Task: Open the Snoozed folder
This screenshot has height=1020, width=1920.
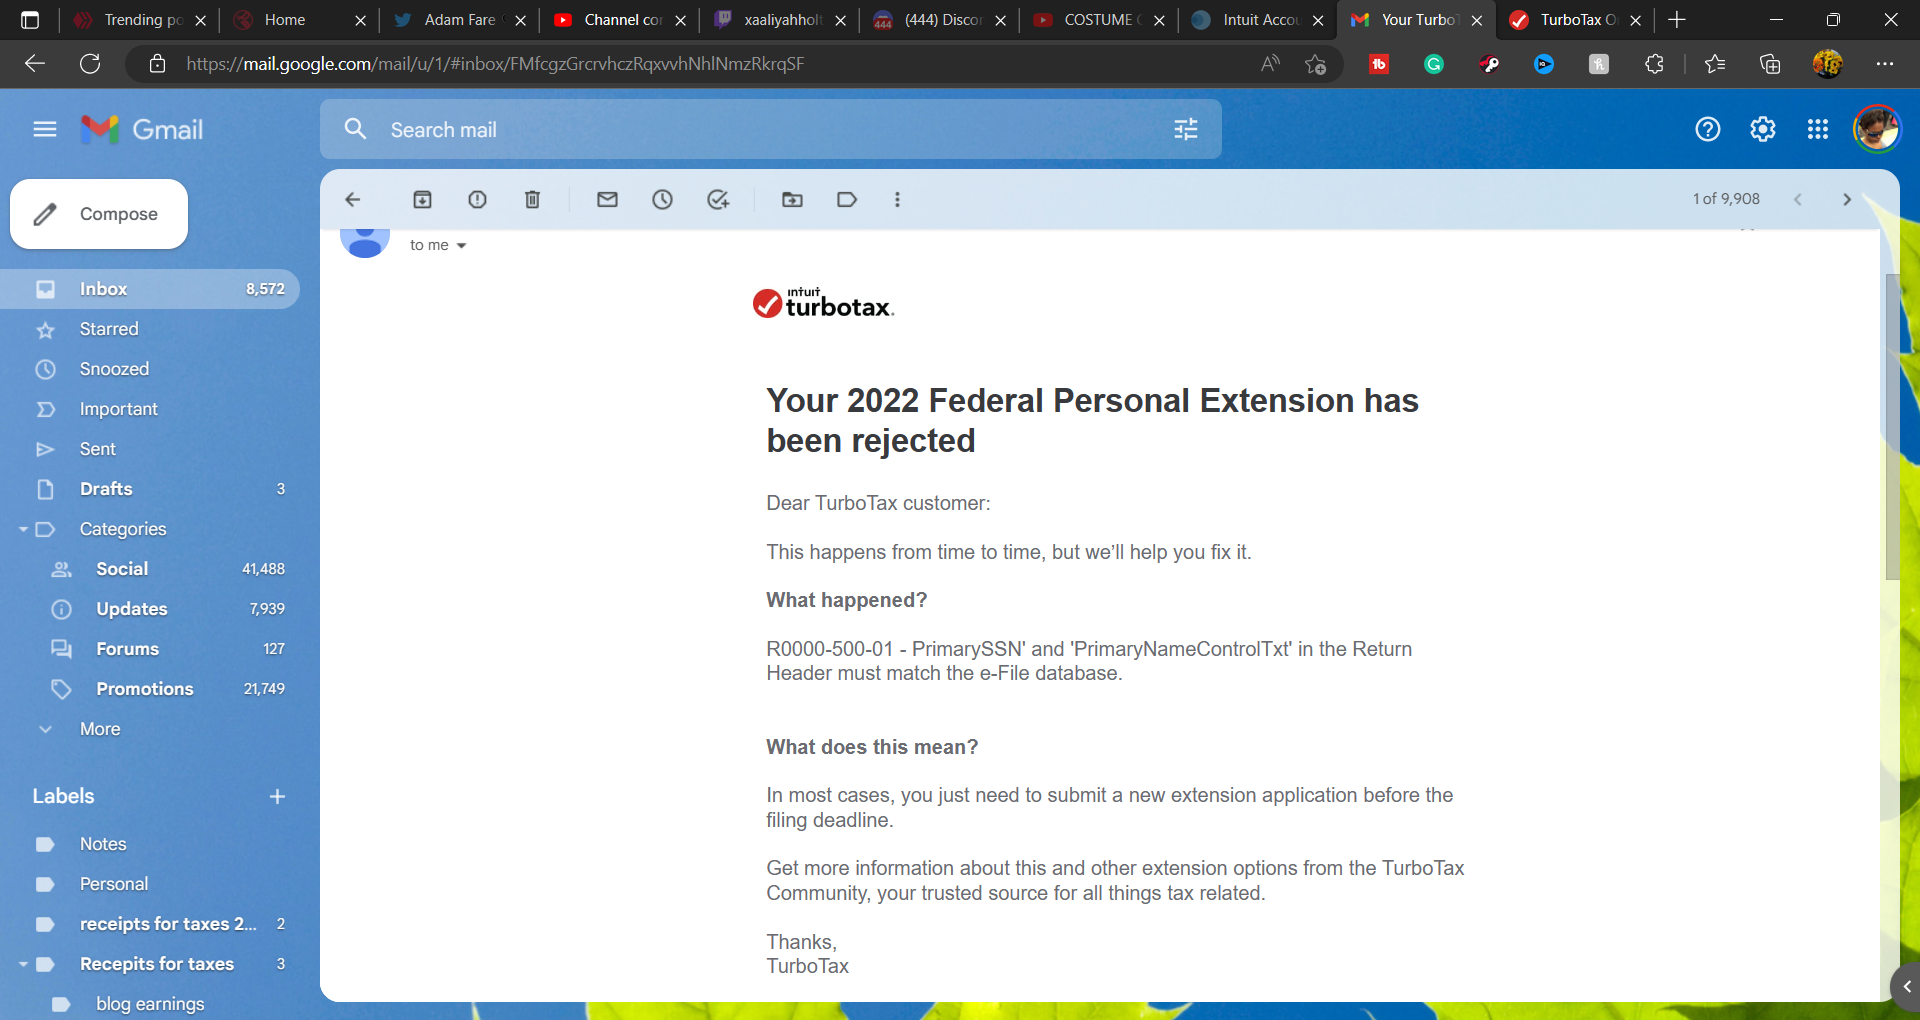Action: pos(150,369)
